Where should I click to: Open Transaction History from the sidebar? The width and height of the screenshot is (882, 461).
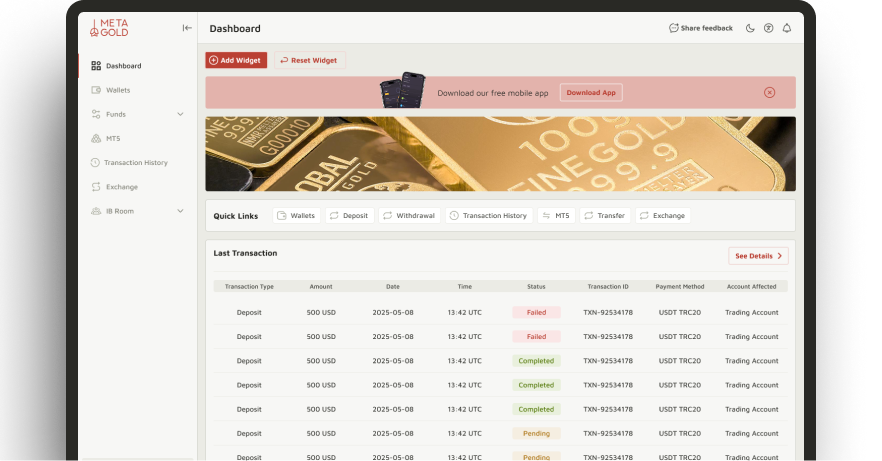pyautogui.click(x=136, y=162)
